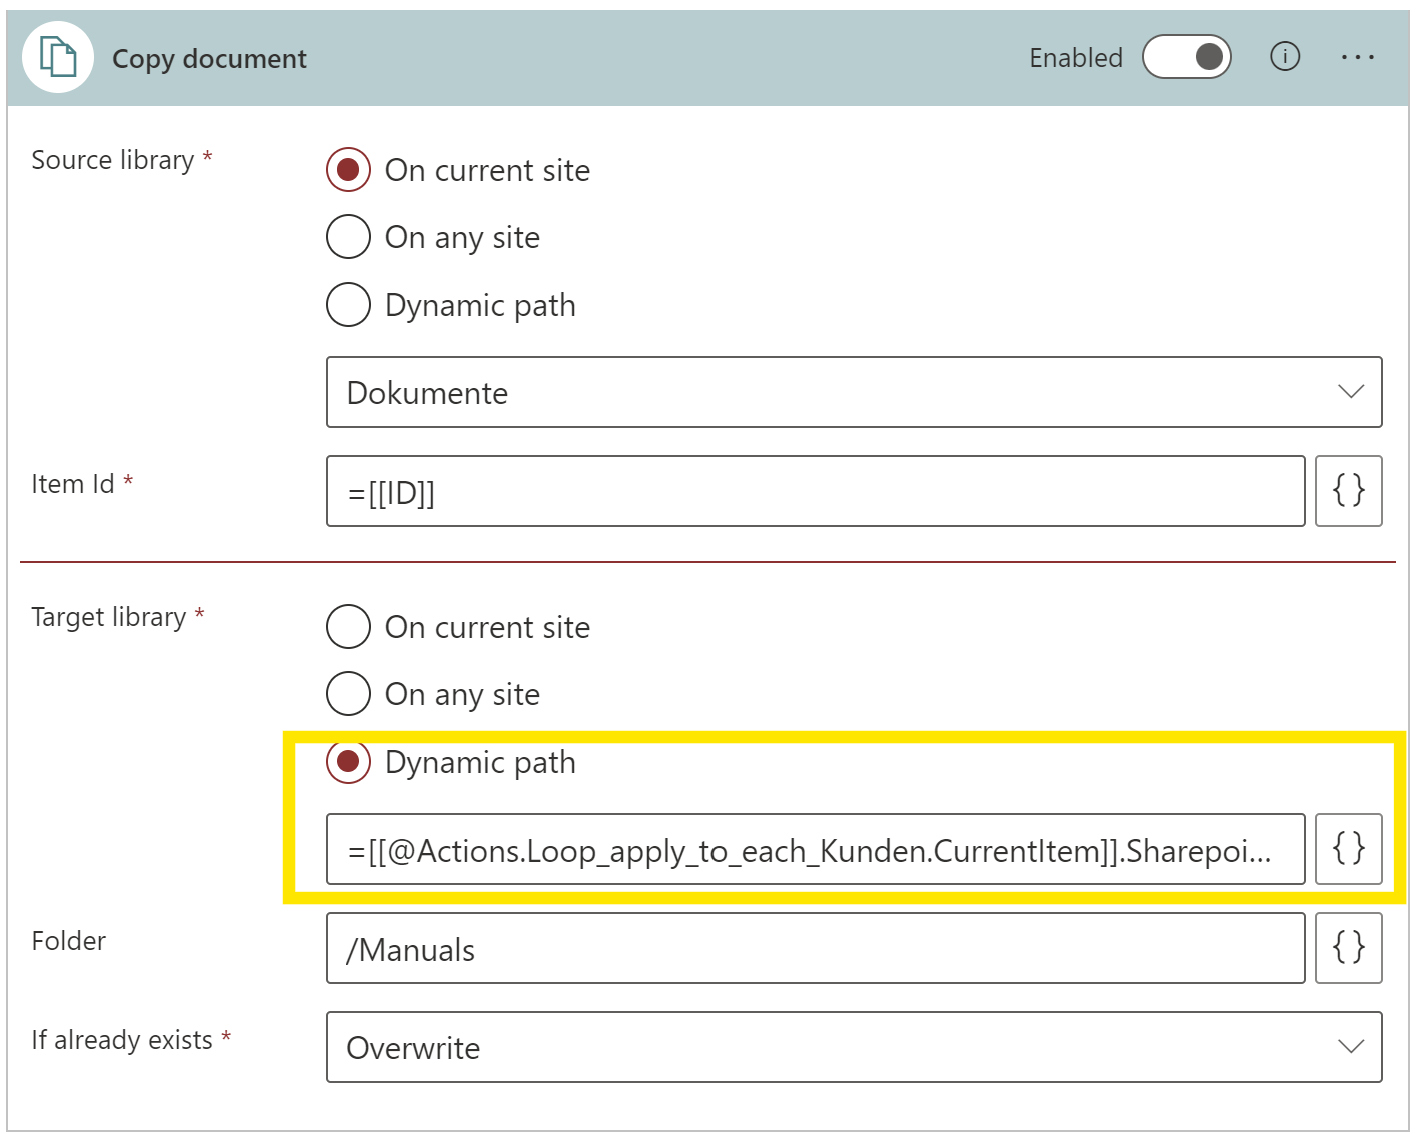Click the 'If already exists' label
This screenshot has height=1135, width=1420.
pos(122,1040)
